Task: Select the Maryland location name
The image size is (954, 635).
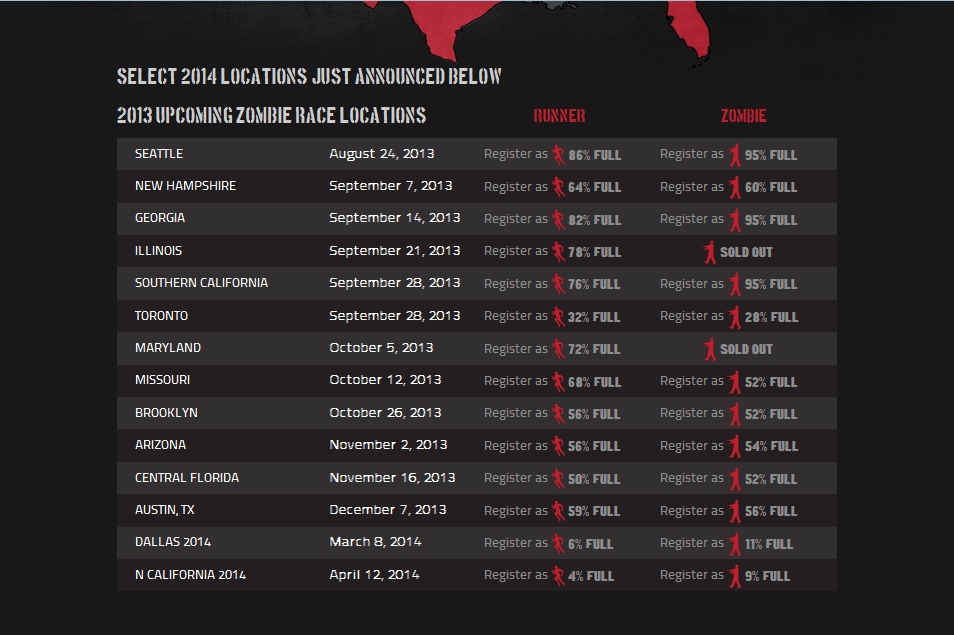Action: click(168, 348)
